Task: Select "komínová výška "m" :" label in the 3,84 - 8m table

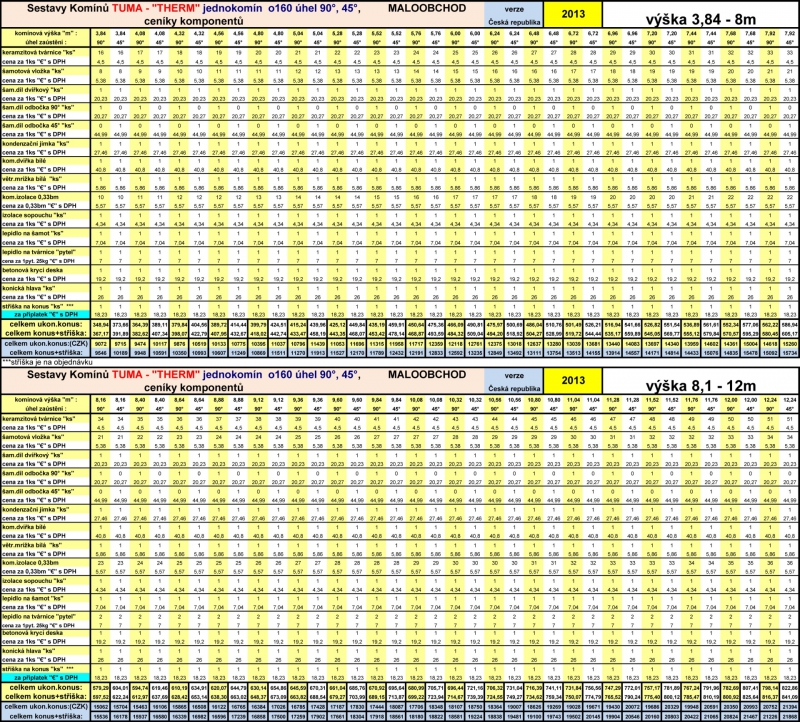Action: 45,33
